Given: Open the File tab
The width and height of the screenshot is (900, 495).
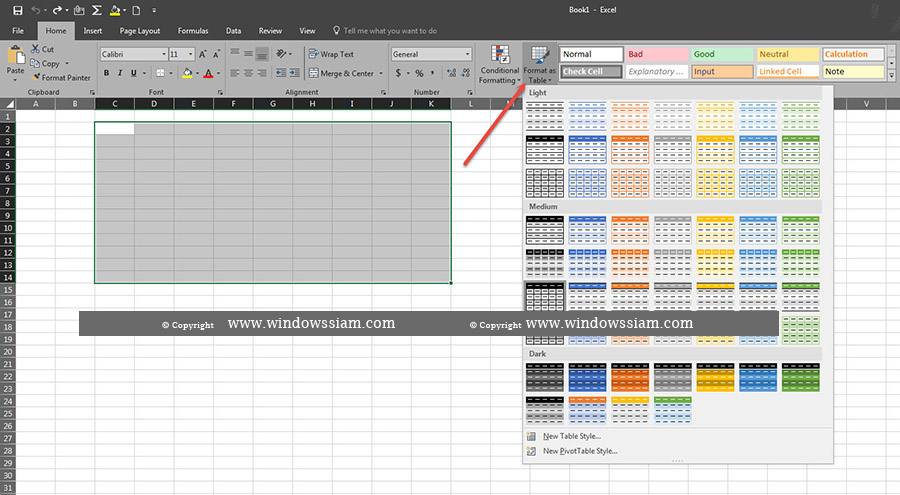Looking at the screenshot, I should click(x=18, y=31).
